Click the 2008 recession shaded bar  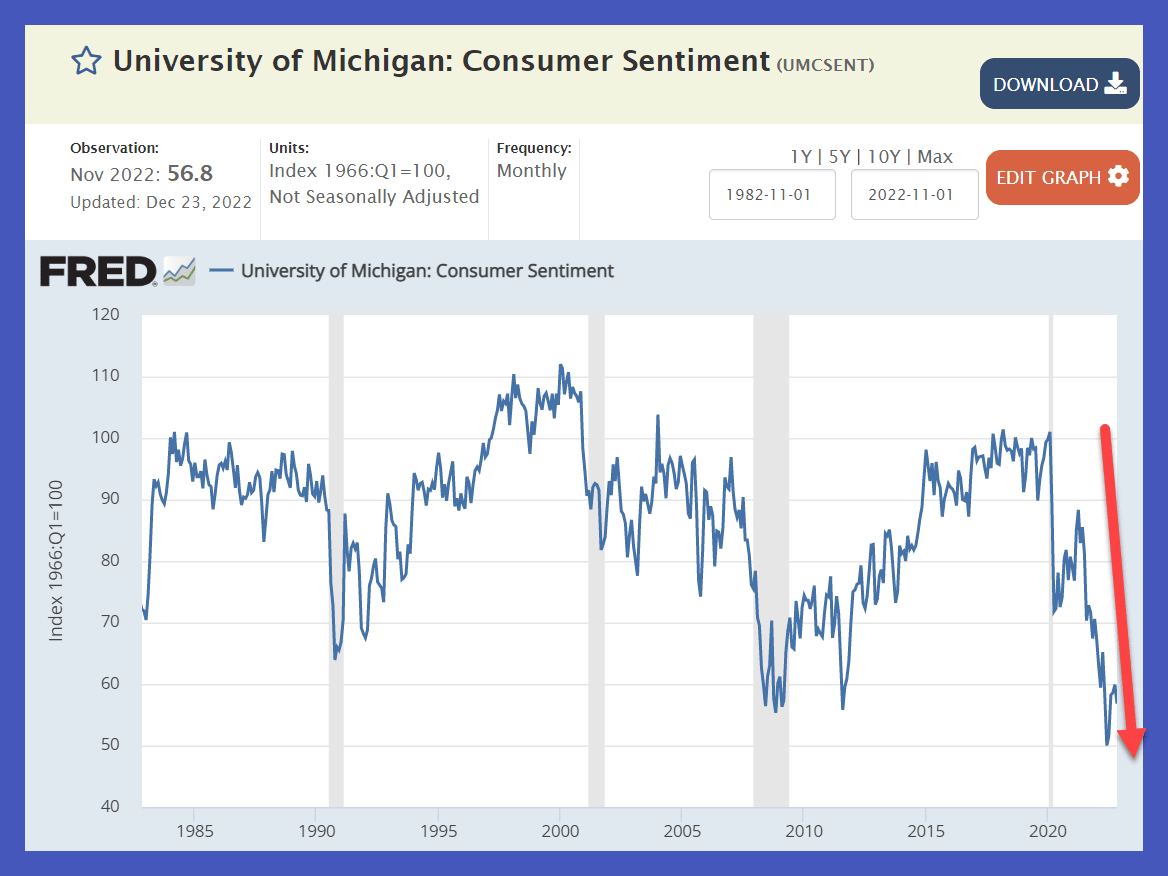pyautogui.click(x=771, y=560)
